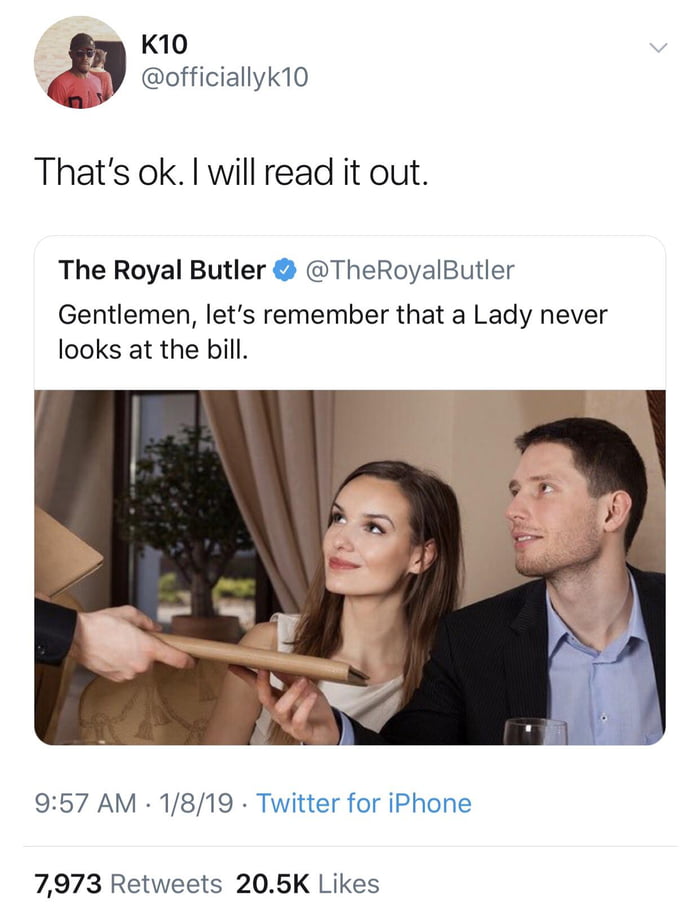This screenshot has height=916, width=700.
Task: Open quoted tweet text about the bill
Action: click(x=332, y=332)
